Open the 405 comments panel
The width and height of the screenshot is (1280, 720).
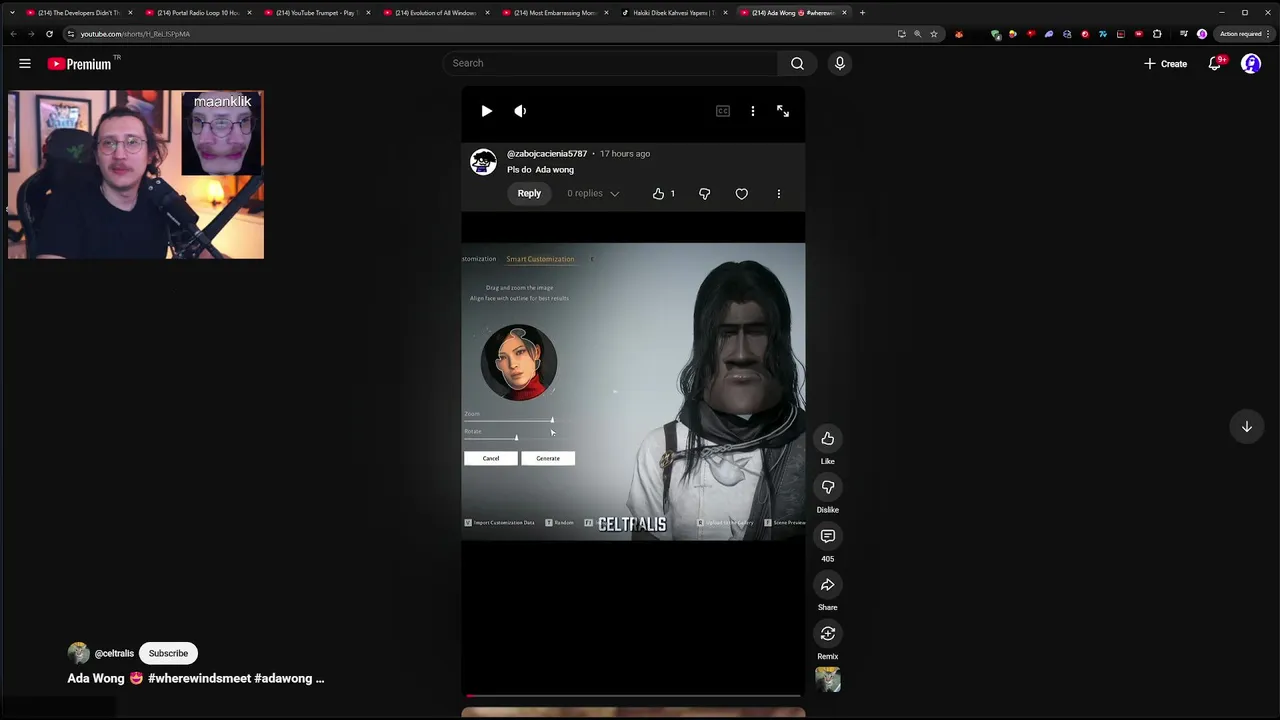click(x=828, y=537)
